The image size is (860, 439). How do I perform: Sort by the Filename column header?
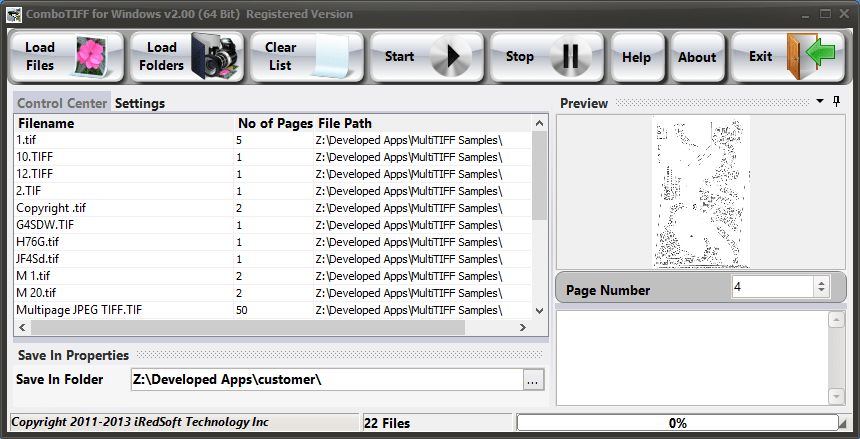point(125,123)
